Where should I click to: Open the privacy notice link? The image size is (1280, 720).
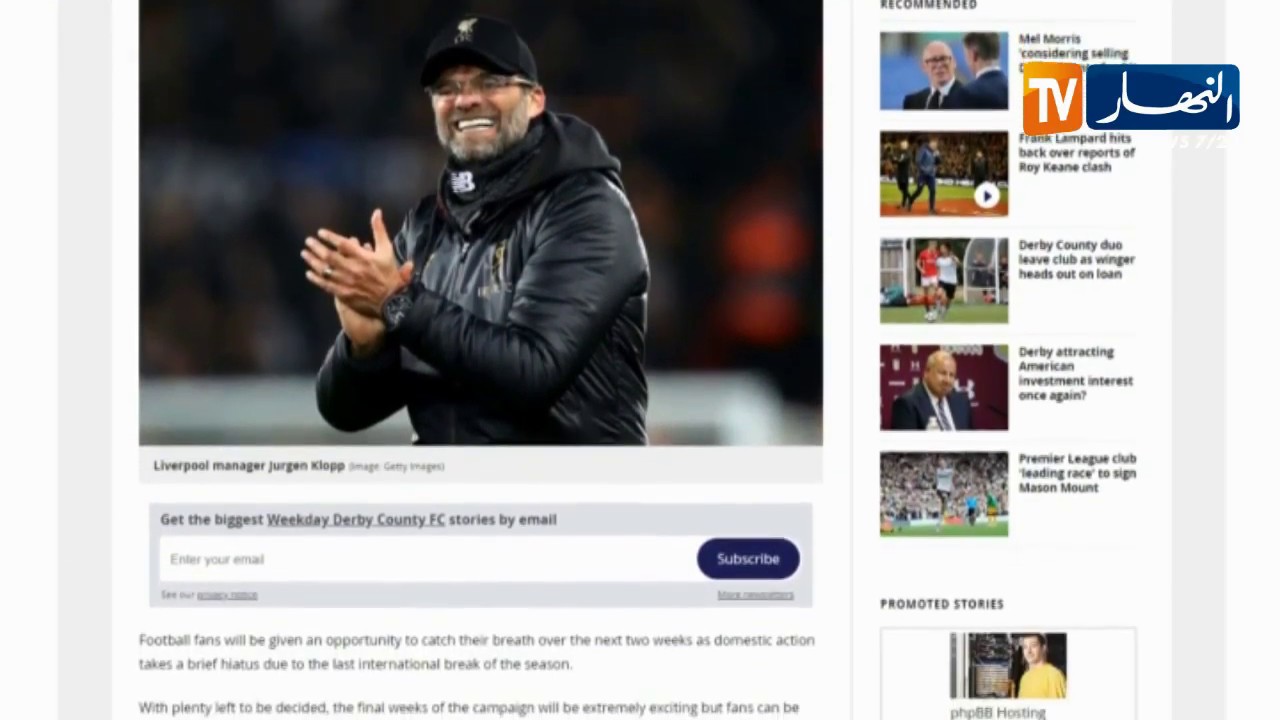coord(227,595)
